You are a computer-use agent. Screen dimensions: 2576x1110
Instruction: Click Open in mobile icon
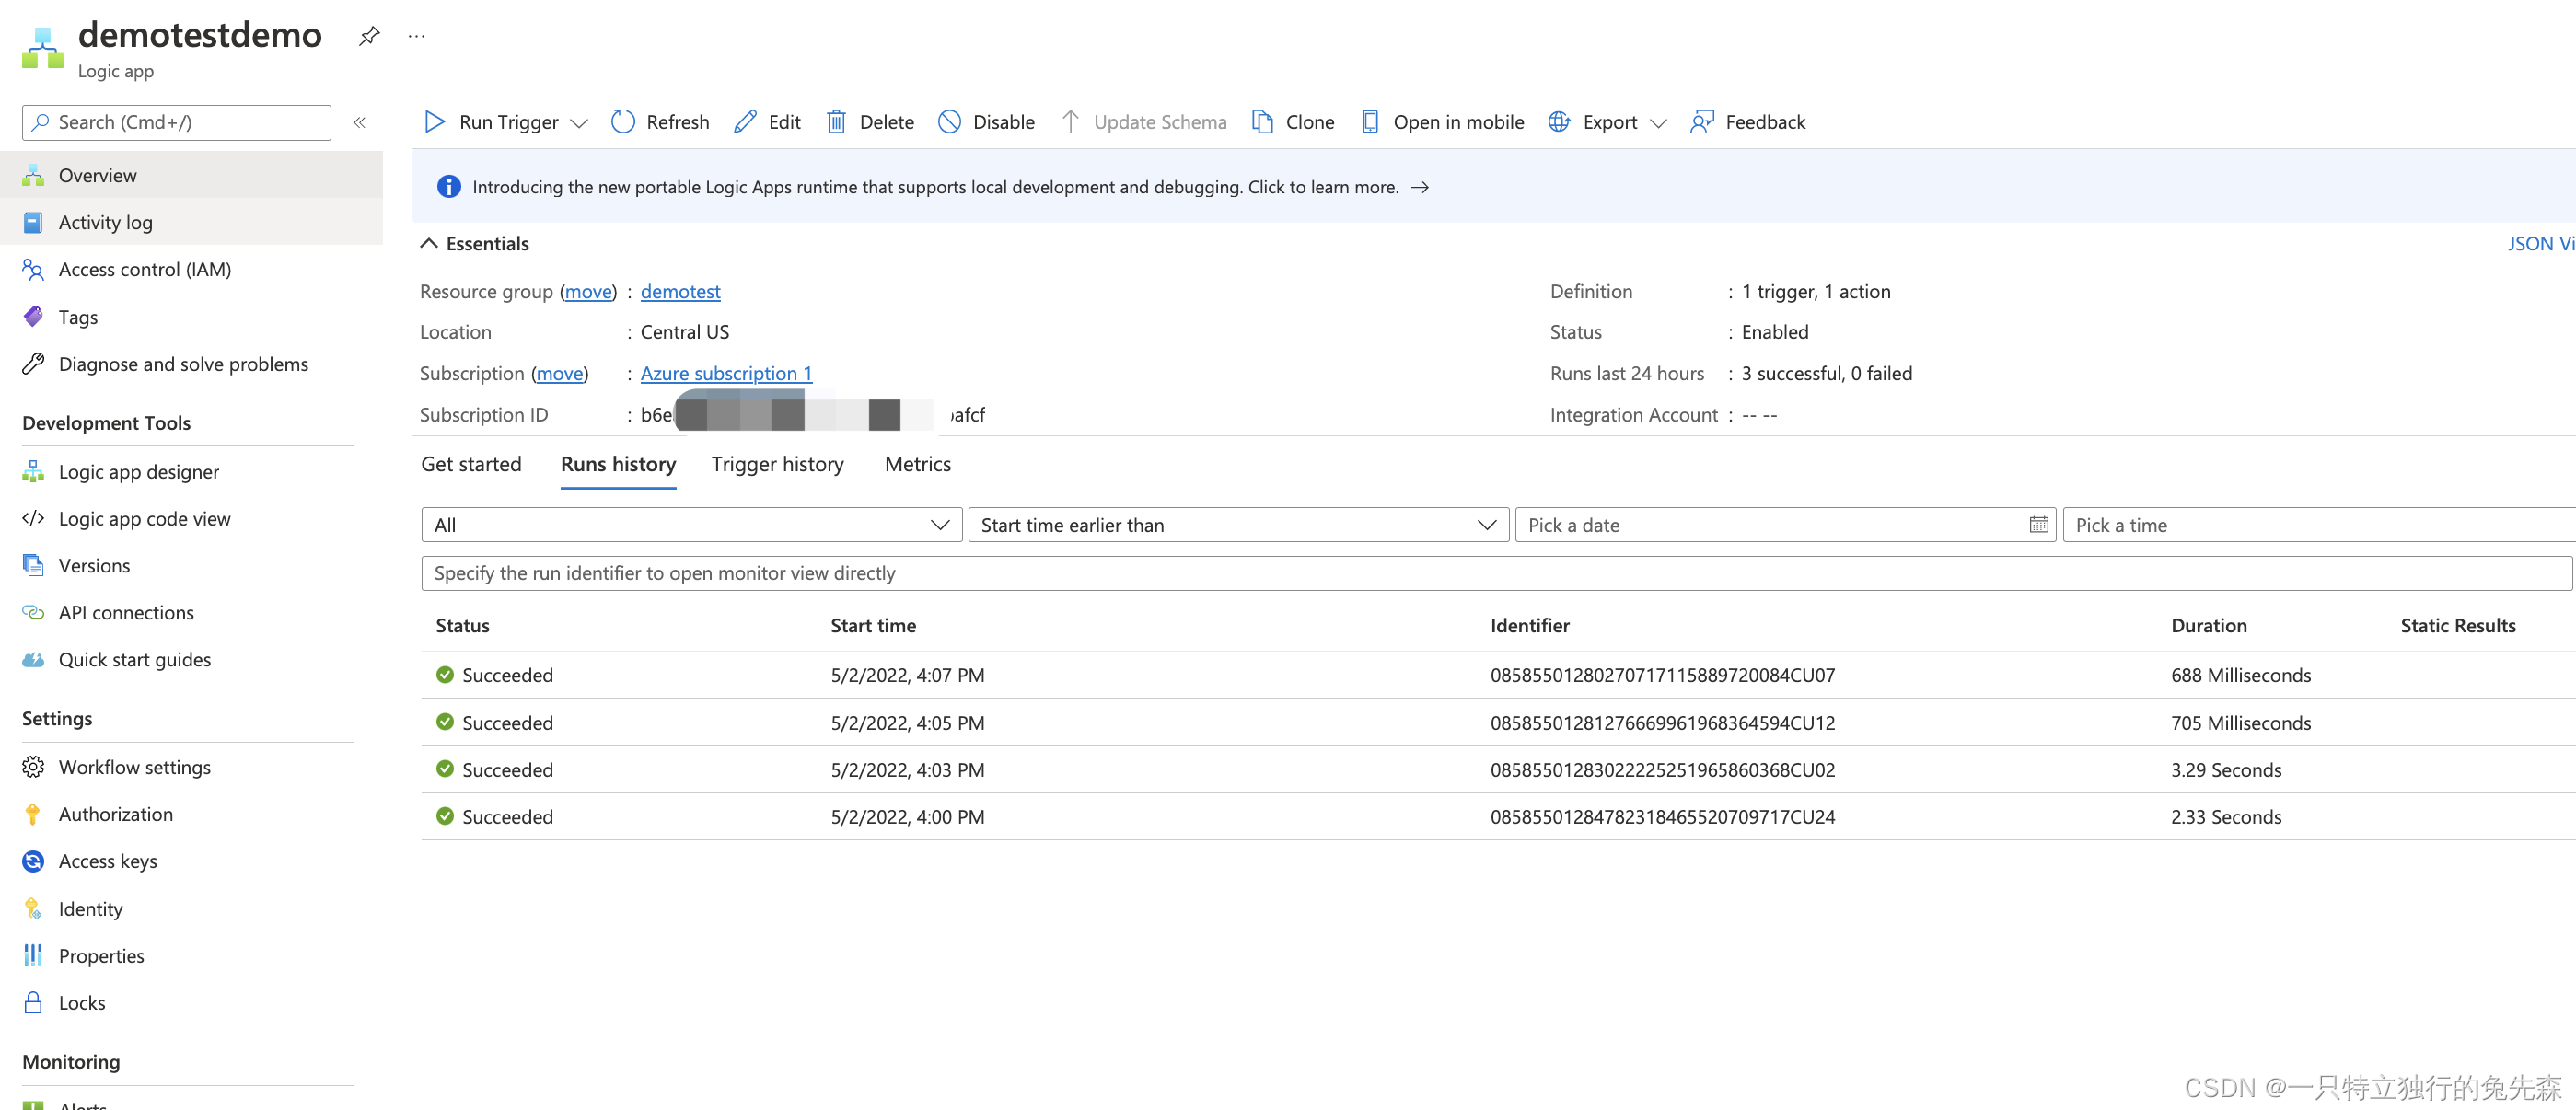click(1370, 122)
